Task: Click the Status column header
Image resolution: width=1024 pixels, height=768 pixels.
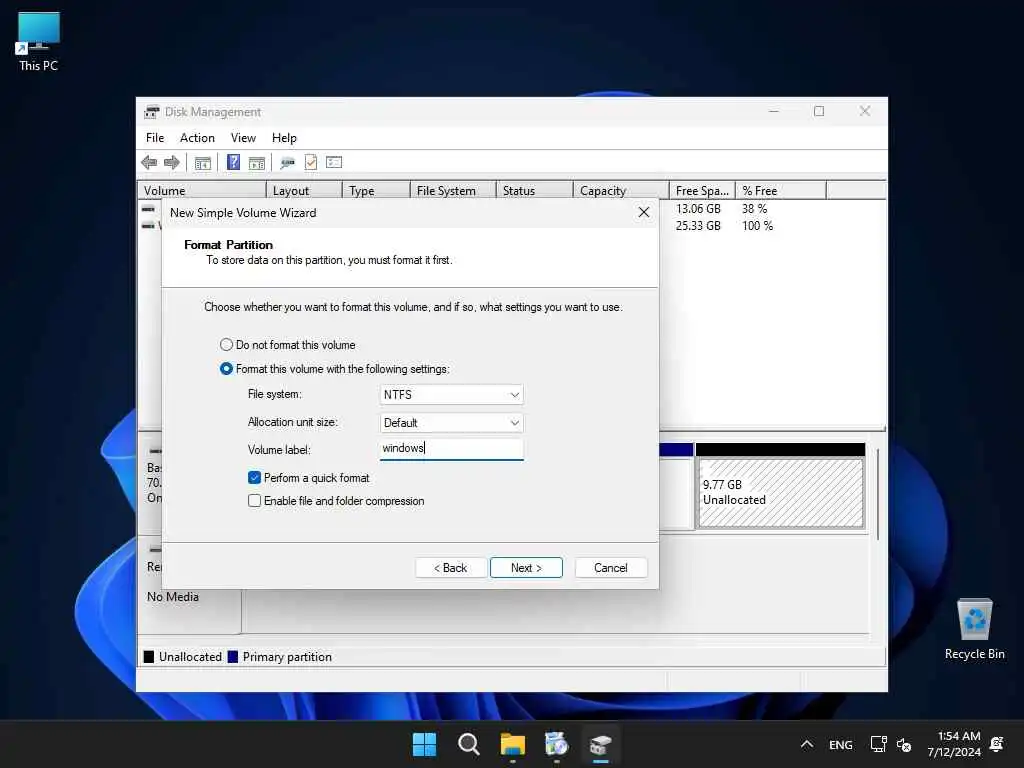Action: click(534, 190)
